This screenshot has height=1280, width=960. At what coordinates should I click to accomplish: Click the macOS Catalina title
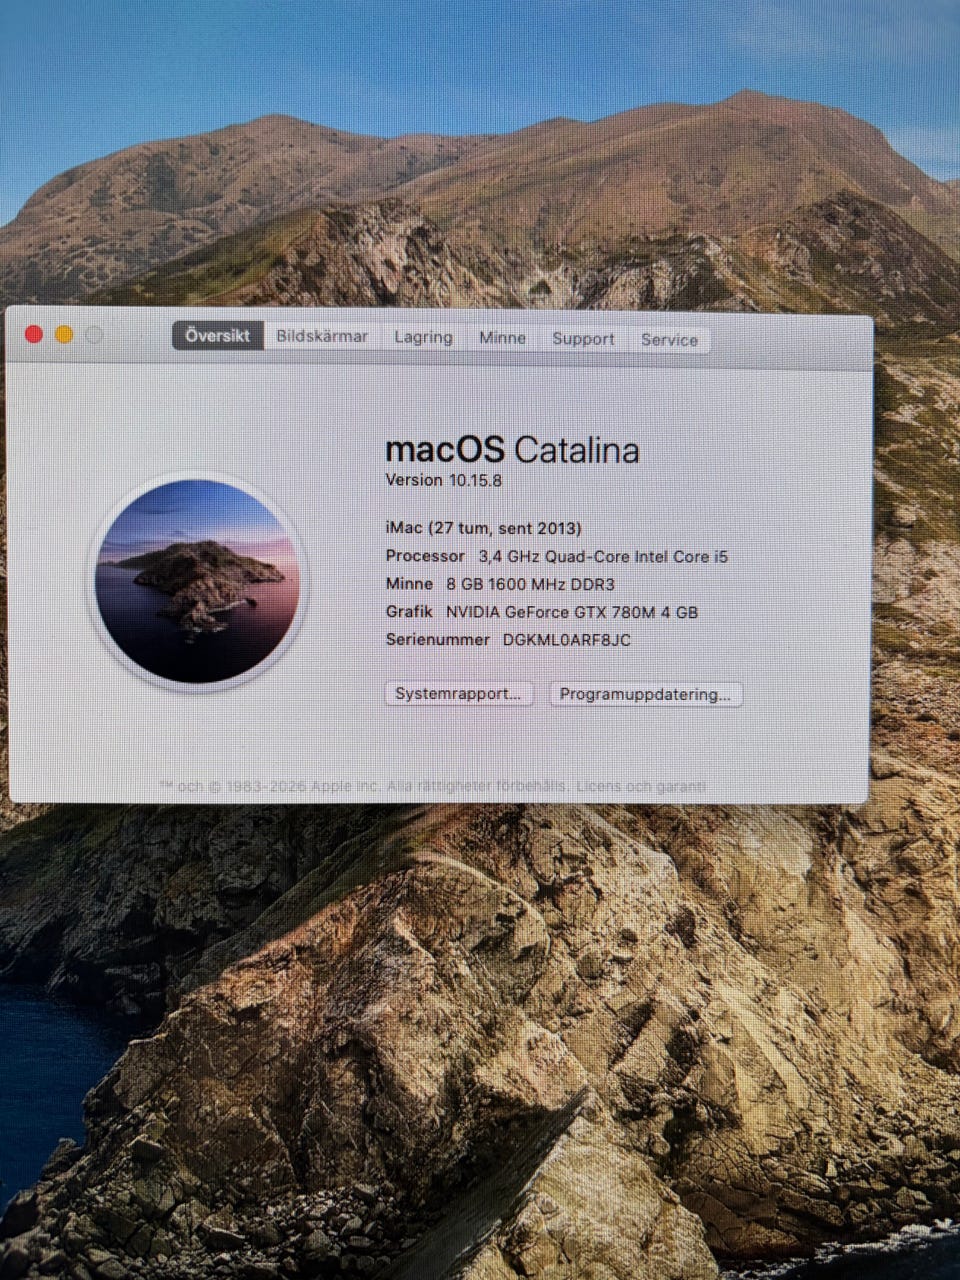[512, 449]
